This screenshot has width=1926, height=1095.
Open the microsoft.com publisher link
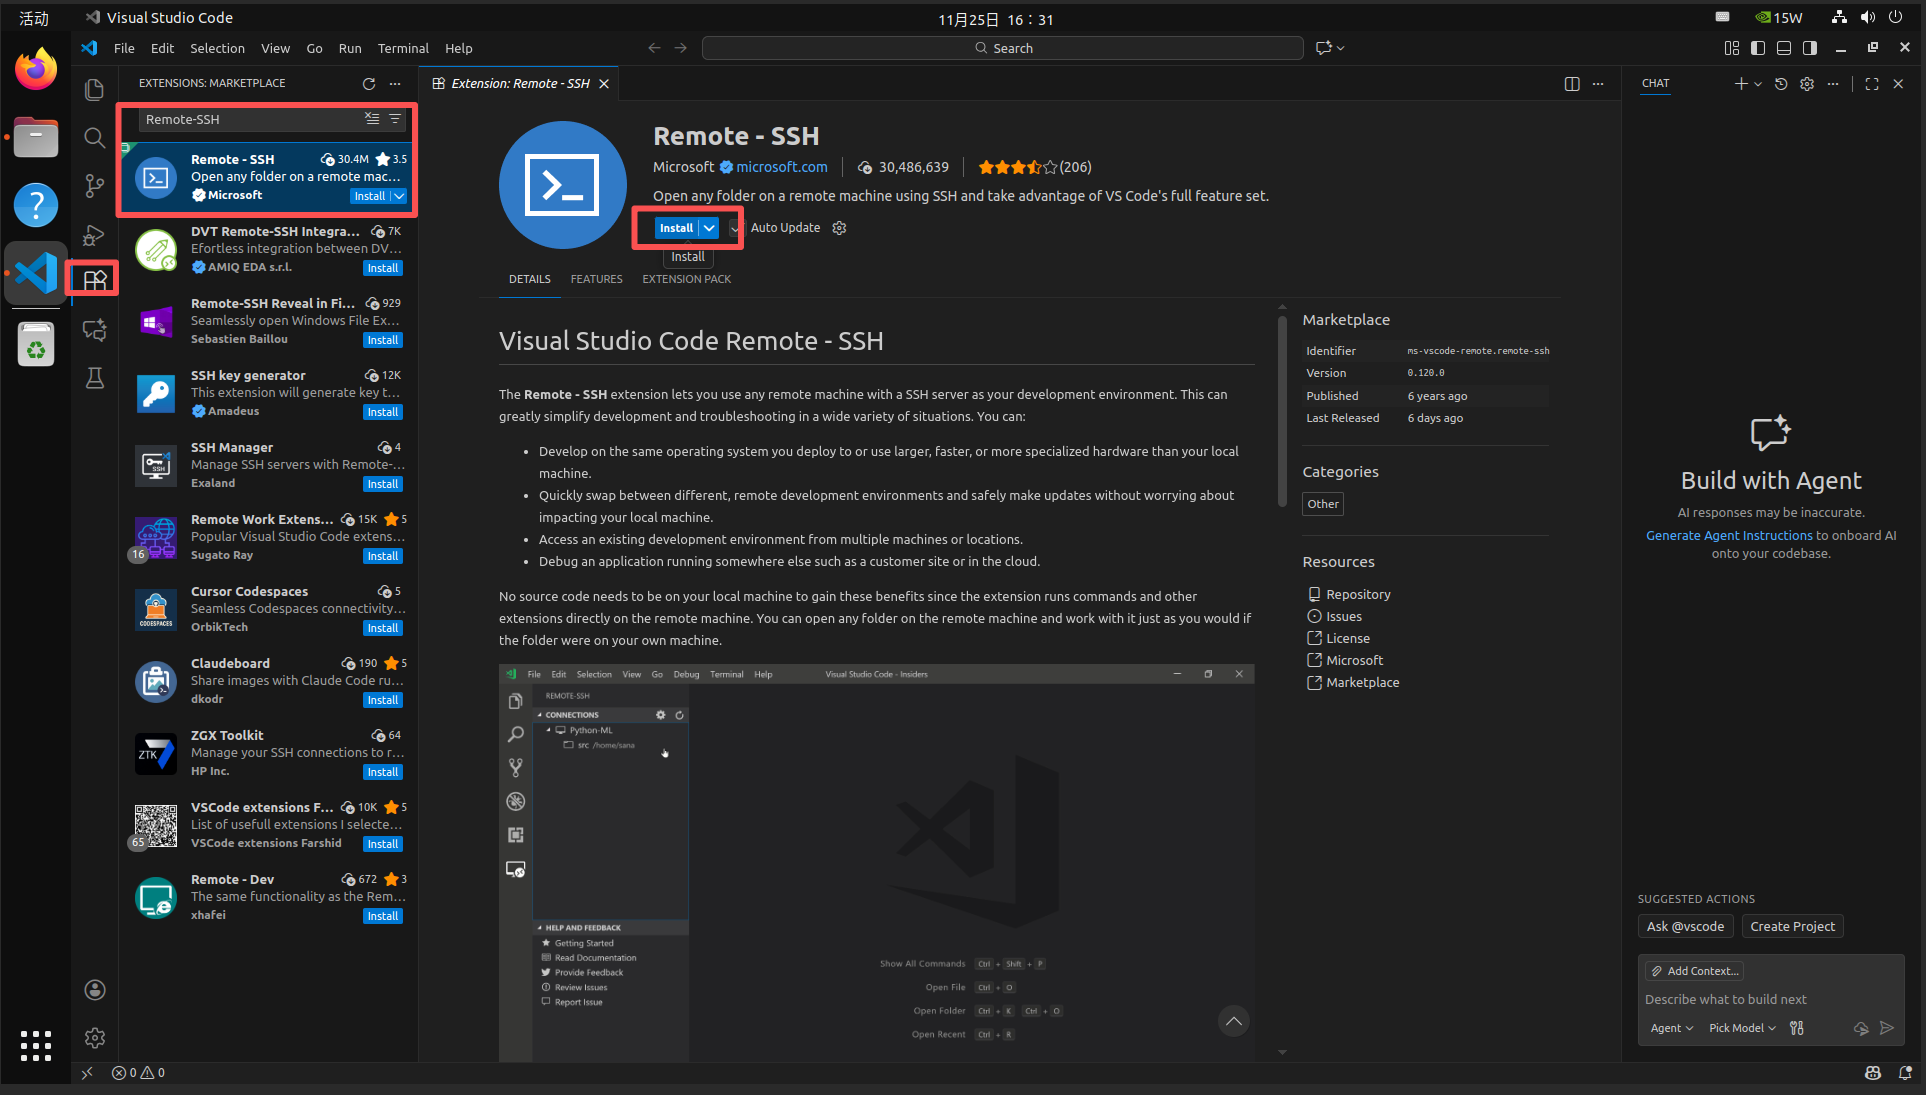coord(782,167)
